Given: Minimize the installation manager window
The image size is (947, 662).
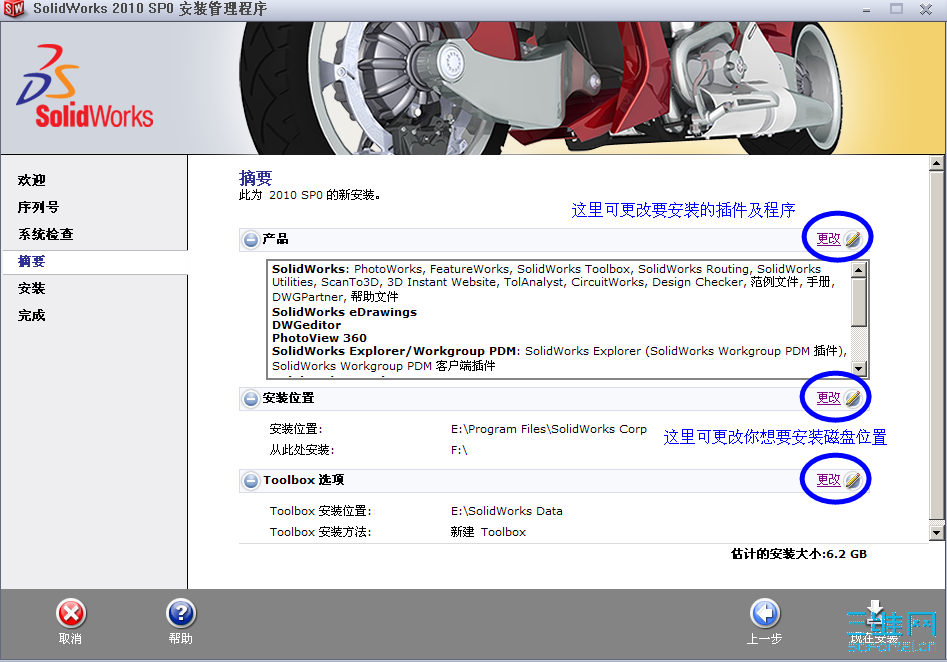Looking at the screenshot, I should click(867, 10).
